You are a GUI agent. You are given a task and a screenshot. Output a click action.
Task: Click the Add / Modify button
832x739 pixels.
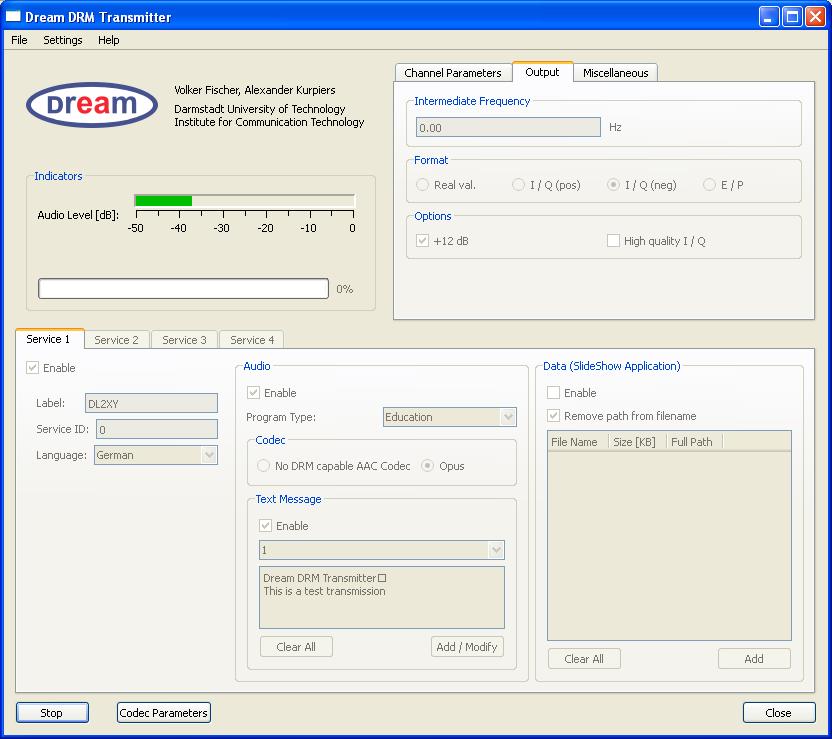(x=467, y=647)
